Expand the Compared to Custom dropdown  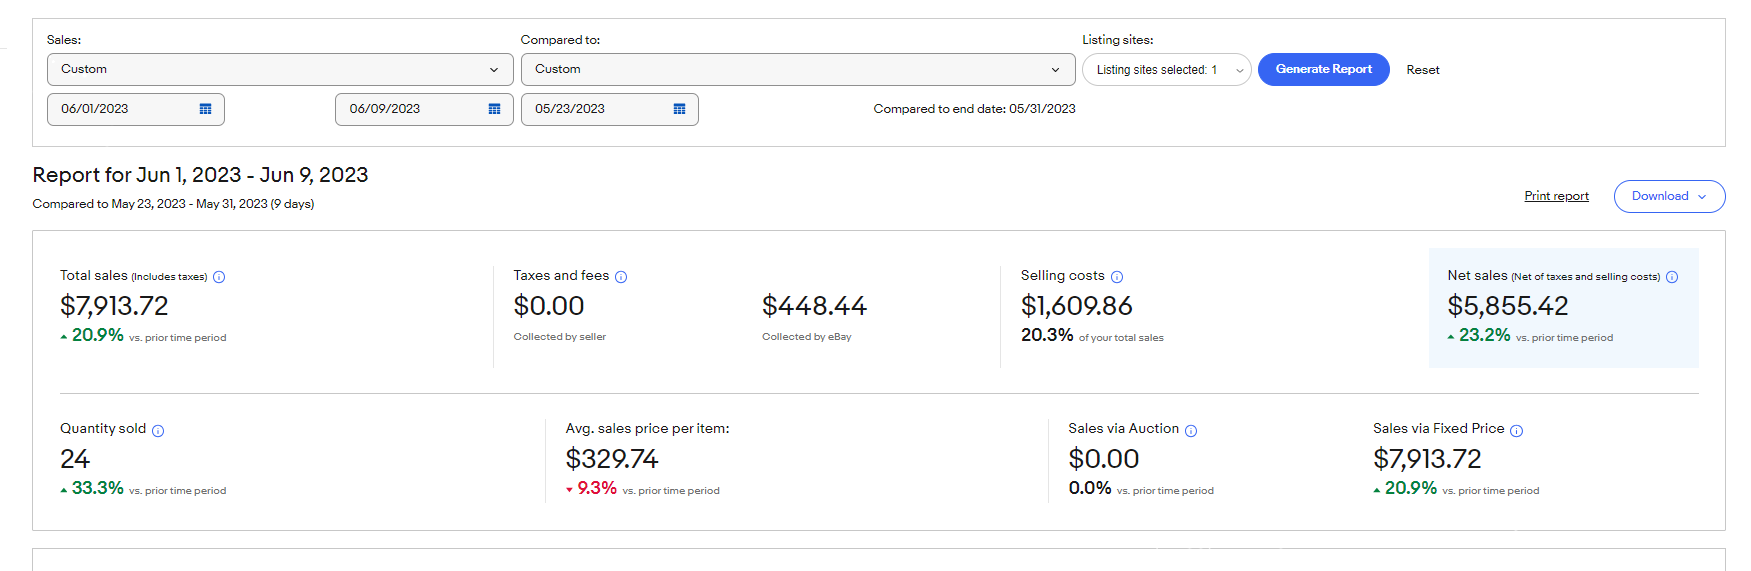798,69
